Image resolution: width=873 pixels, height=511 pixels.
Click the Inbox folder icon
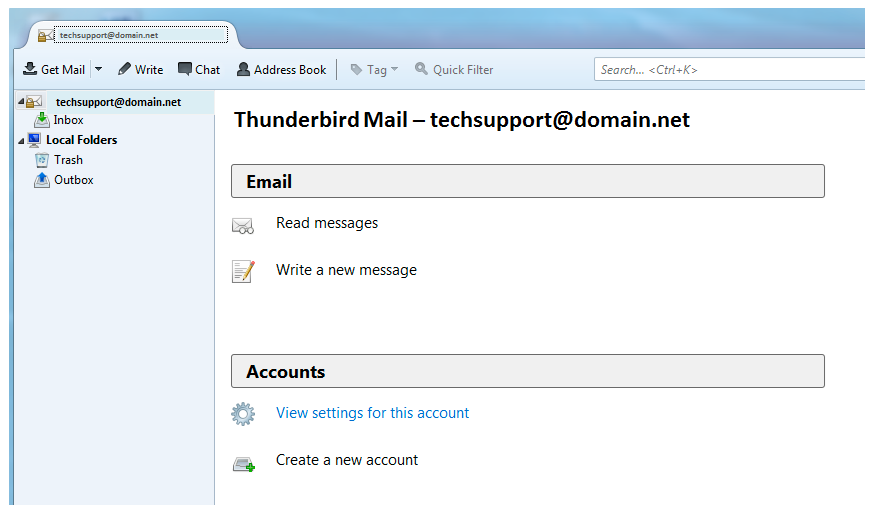(42, 120)
